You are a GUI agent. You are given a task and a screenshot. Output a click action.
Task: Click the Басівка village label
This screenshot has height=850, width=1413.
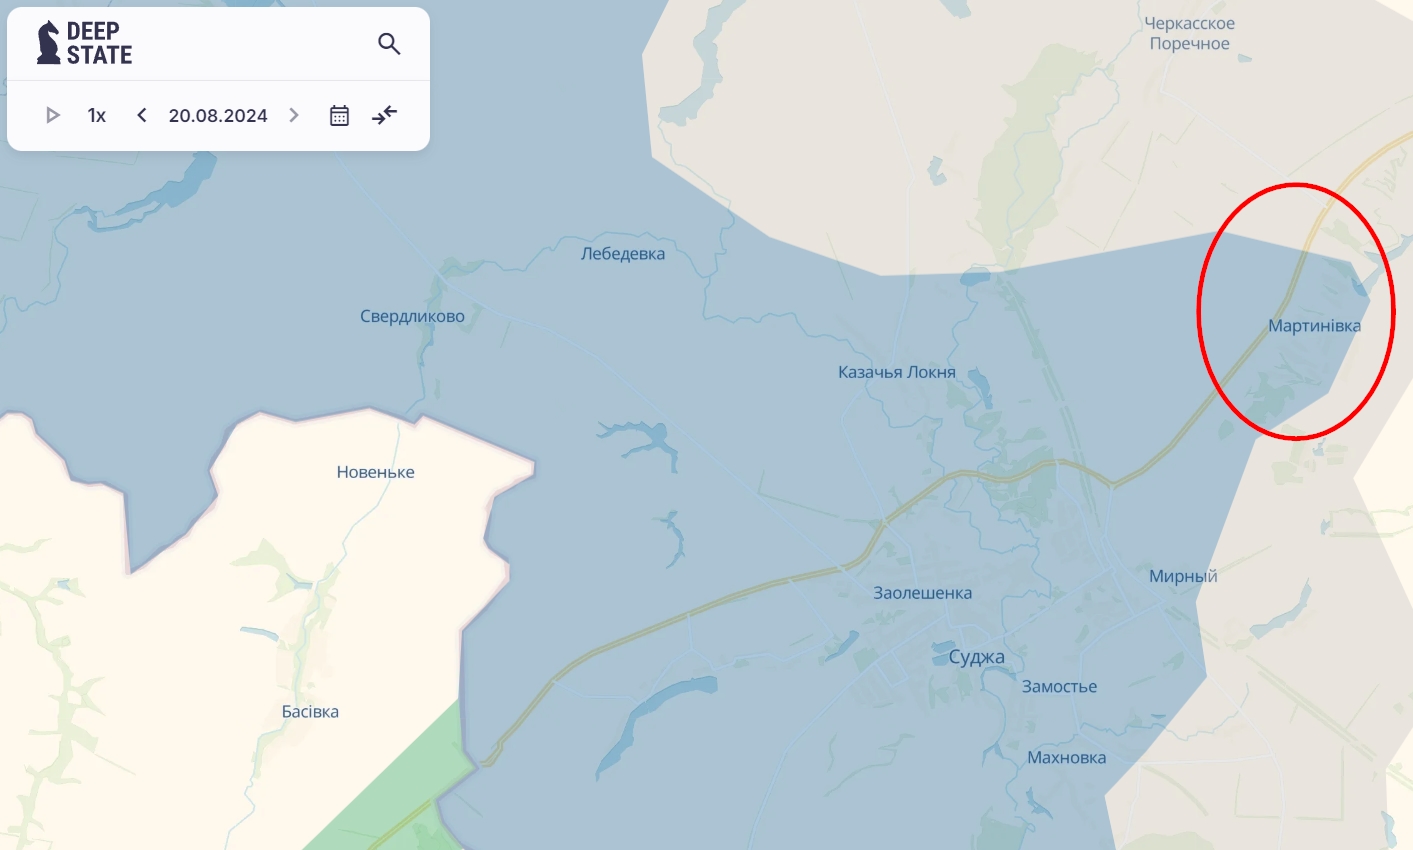310,712
